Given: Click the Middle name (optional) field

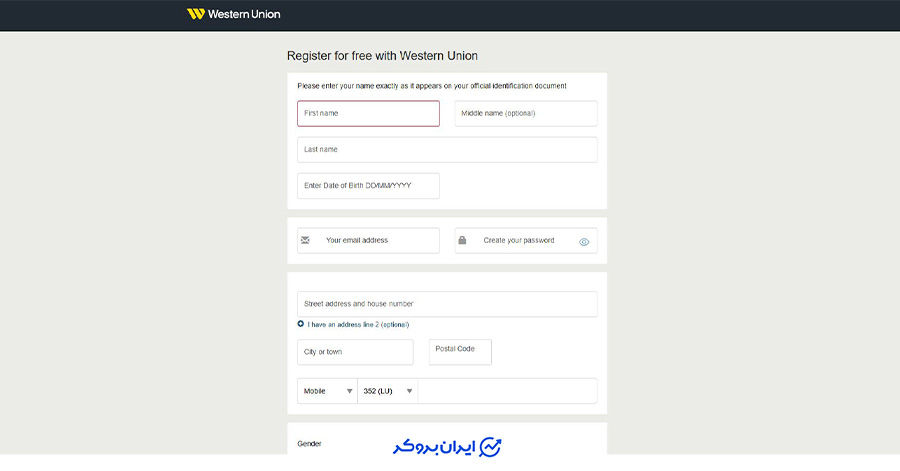Looking at the screenshot, I should click(x=526, y=114).
